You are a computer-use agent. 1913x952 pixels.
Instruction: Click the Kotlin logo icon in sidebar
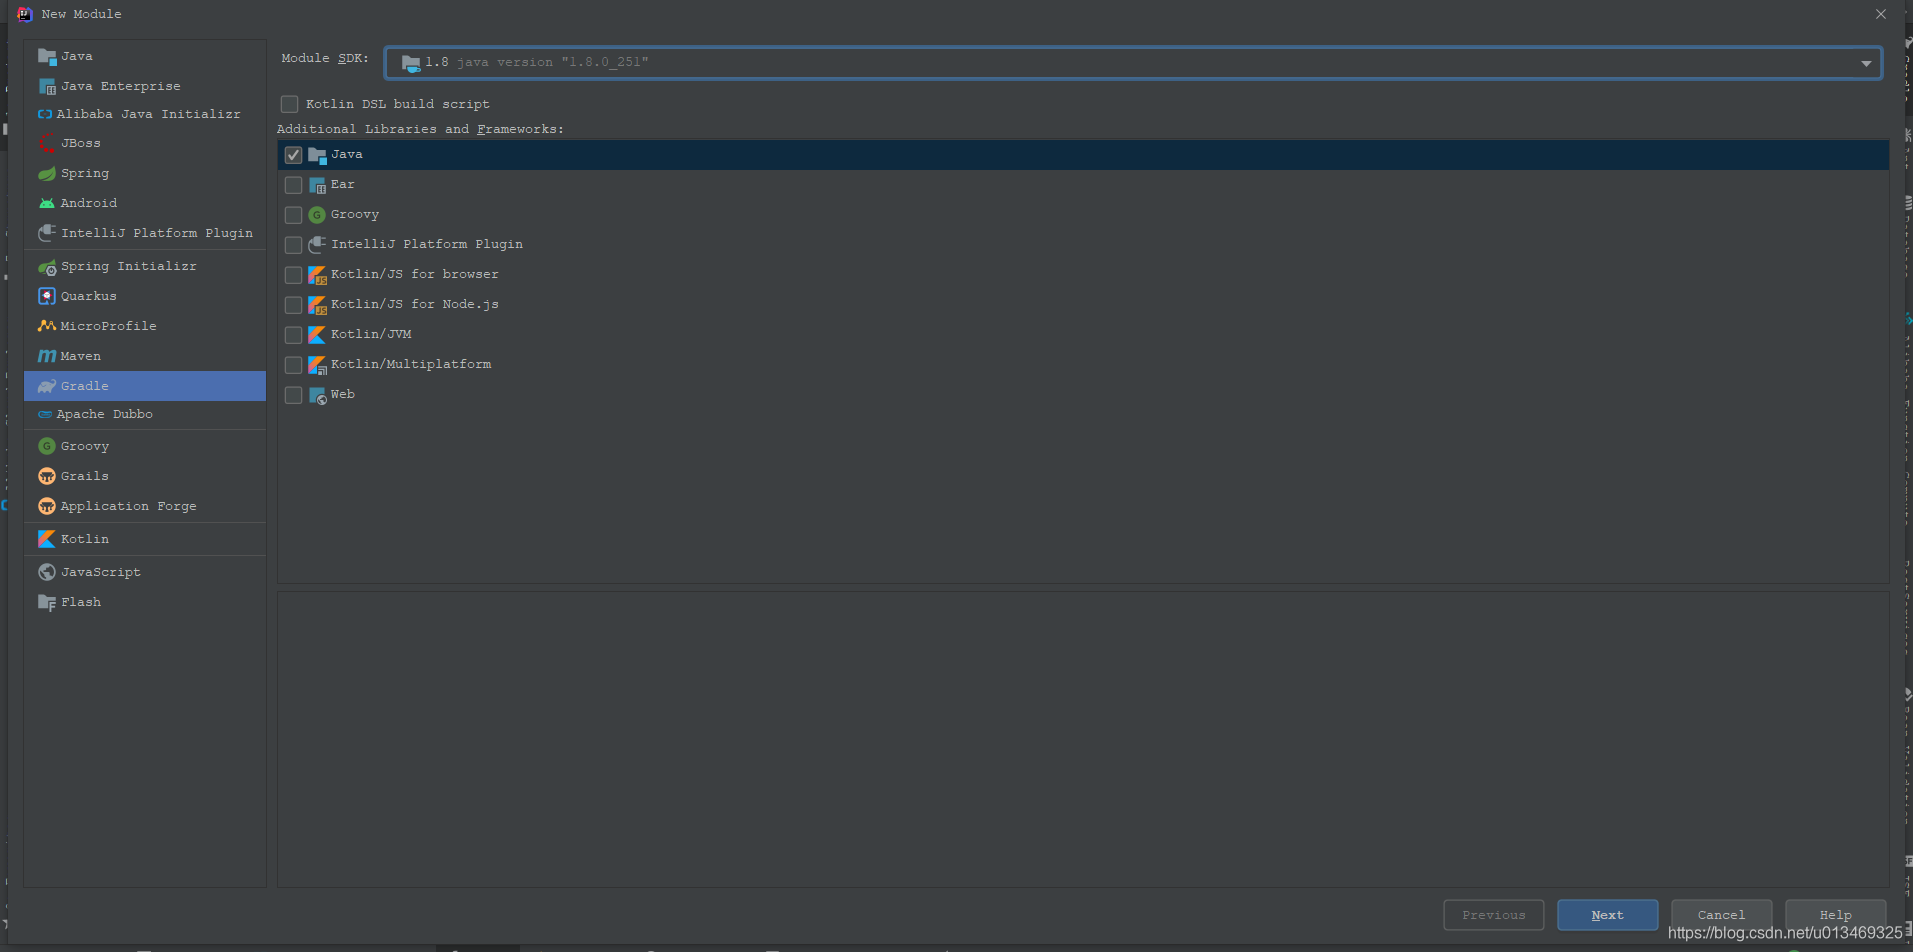tap(47, 540)
